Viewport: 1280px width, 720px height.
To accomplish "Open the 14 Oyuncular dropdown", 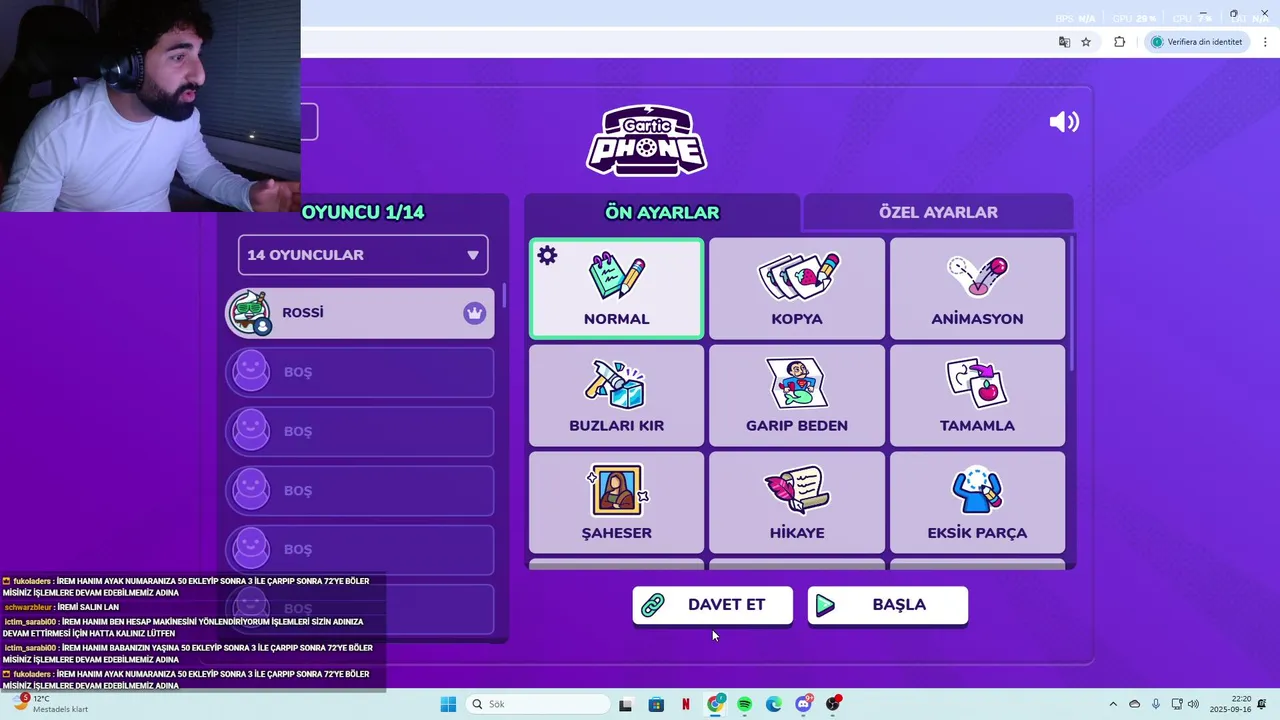I will [x=363, y=255].
